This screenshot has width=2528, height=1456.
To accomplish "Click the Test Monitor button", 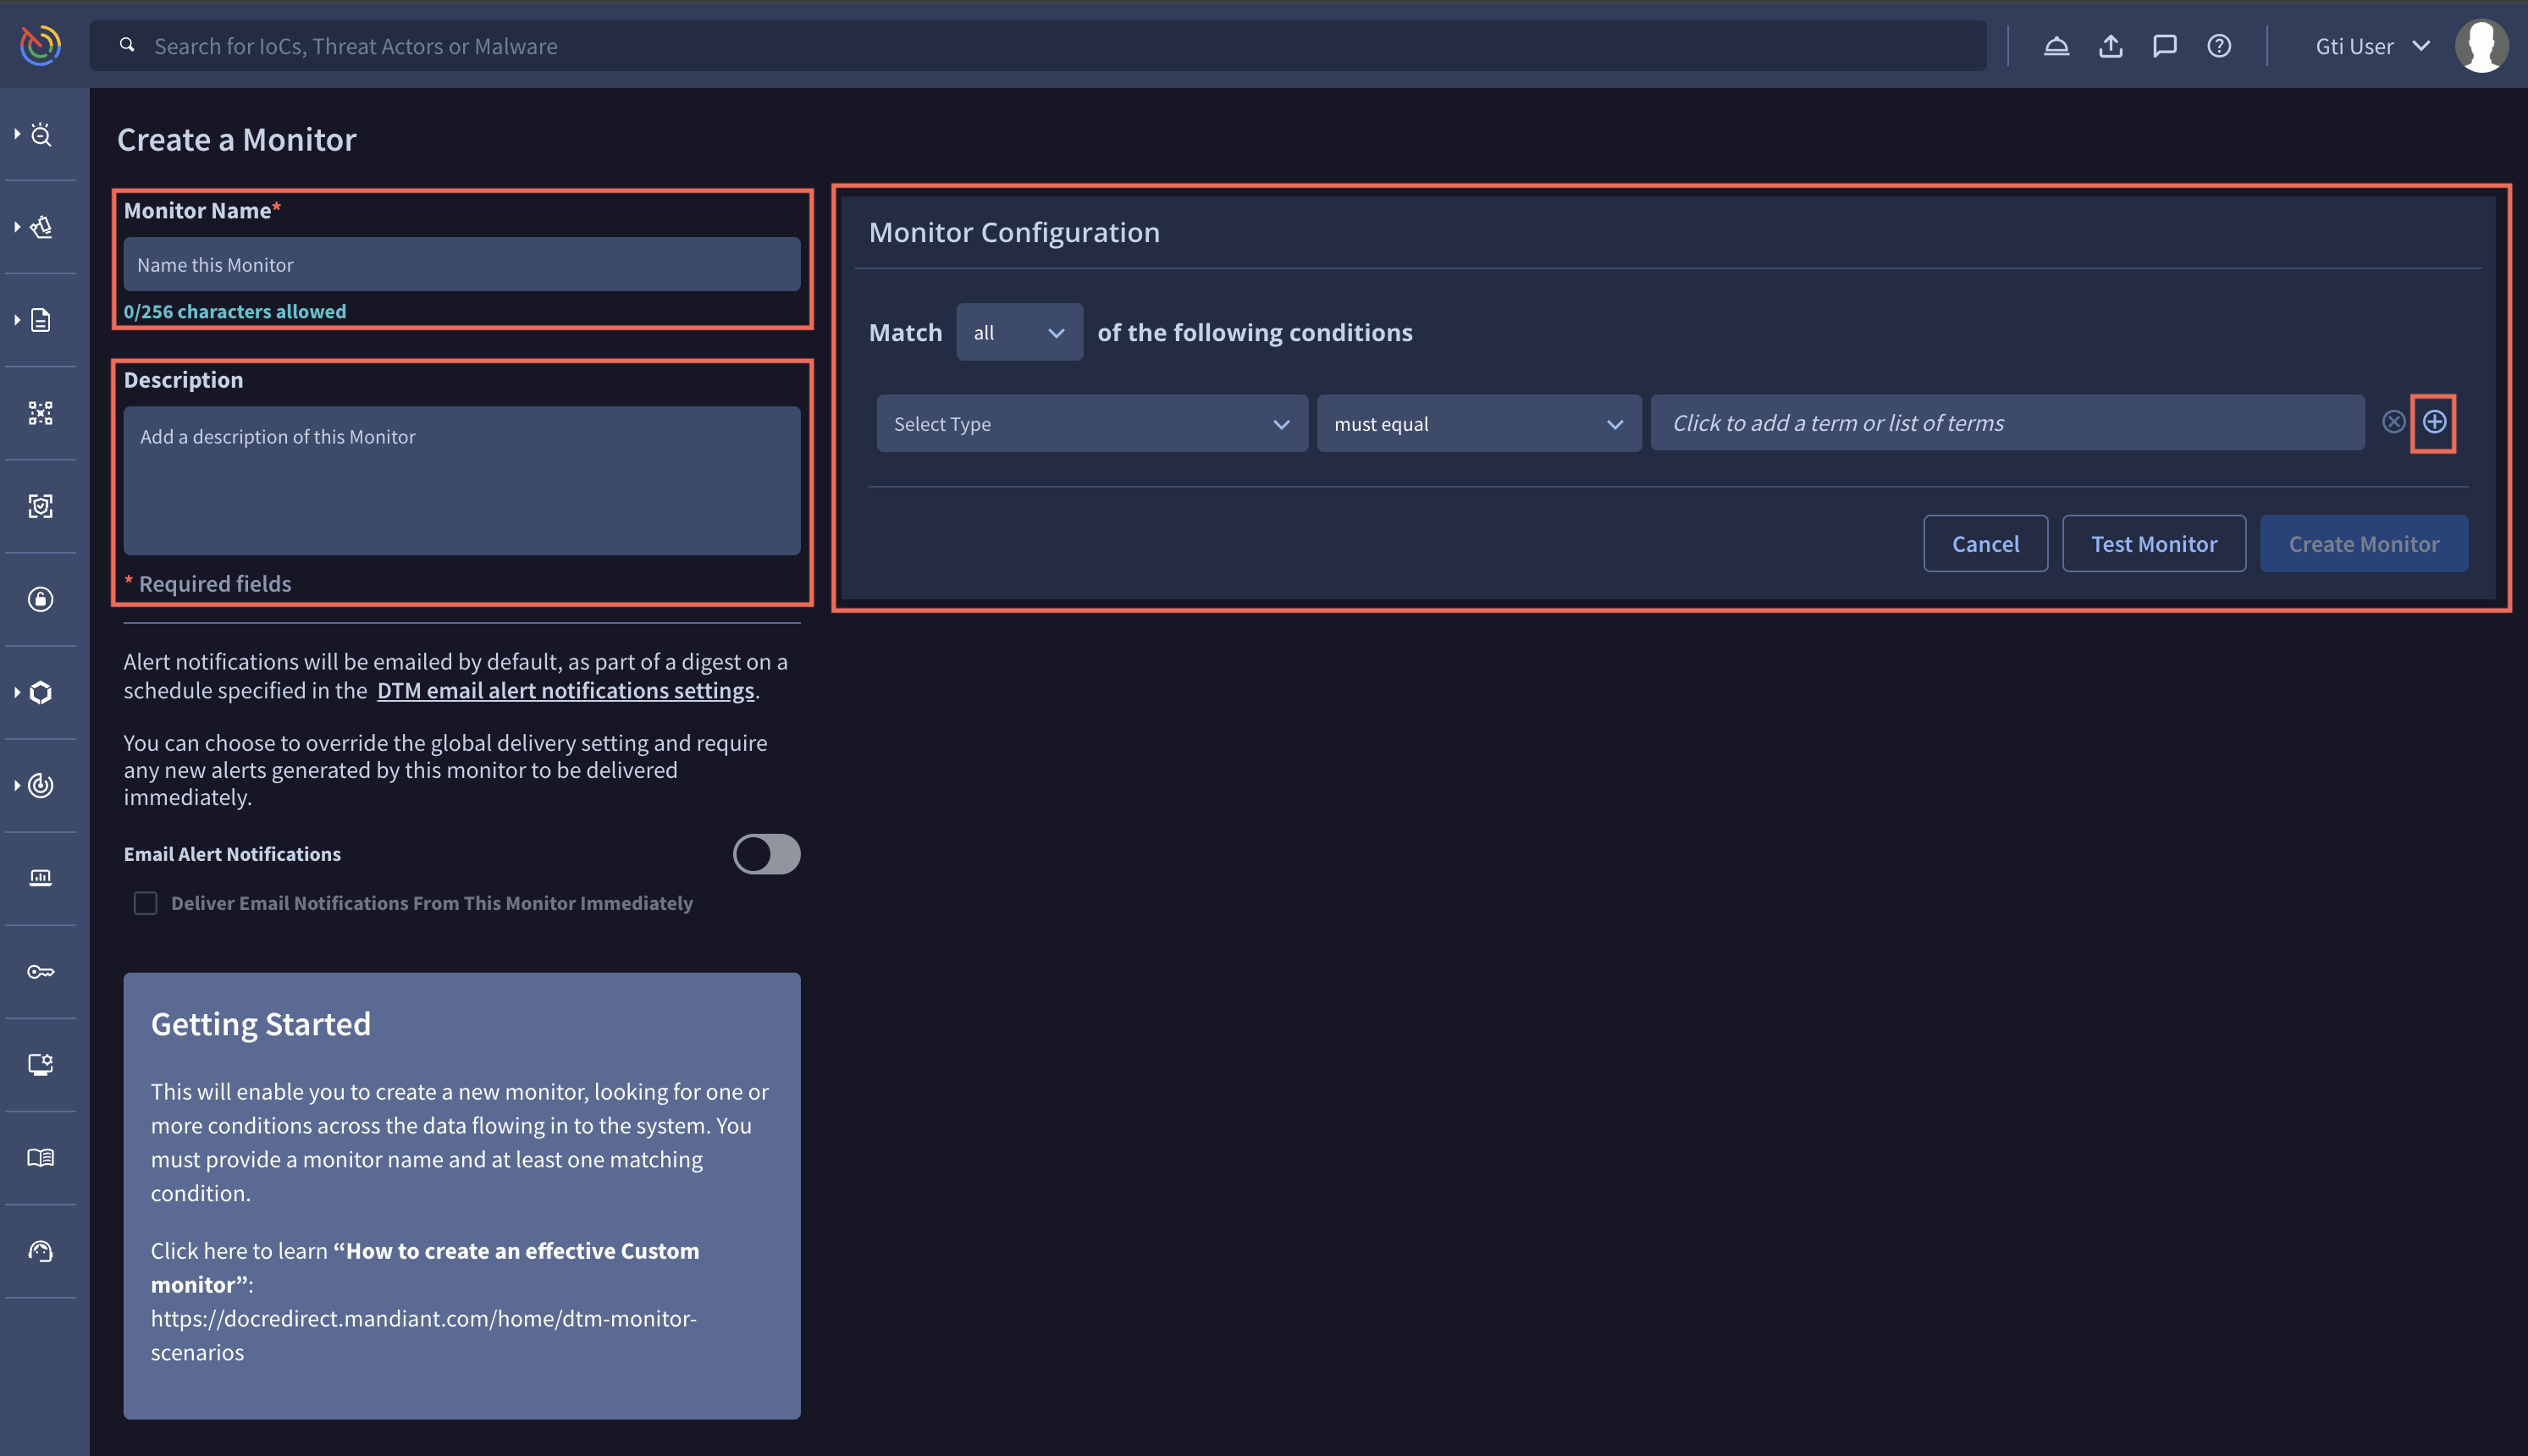I will (x=2154, y=544).
